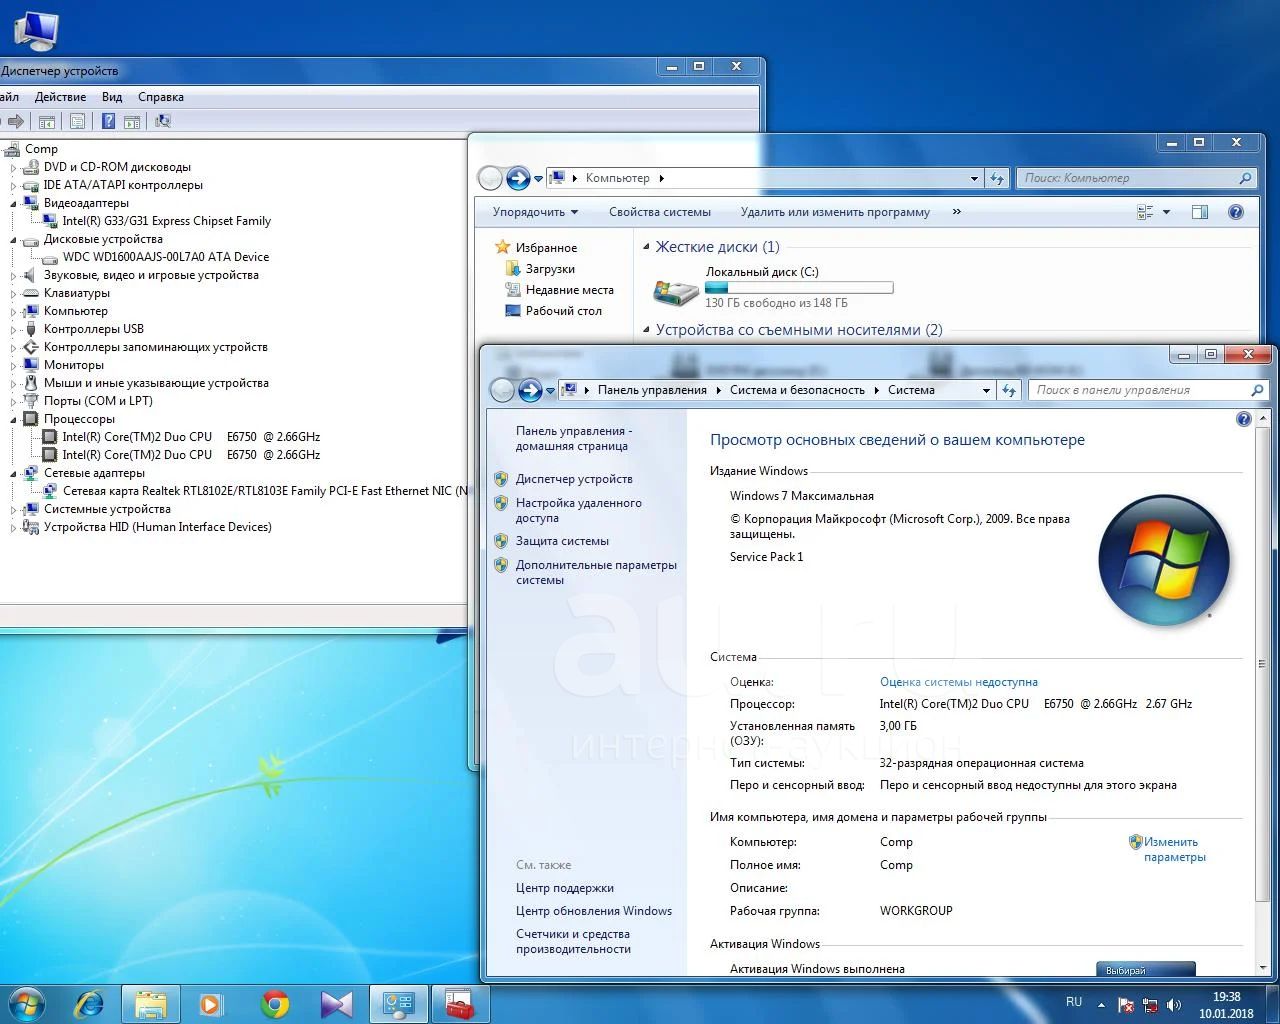Click Удалить или изменить программу
The image size is (1280, 1024).
coord(835,212)
